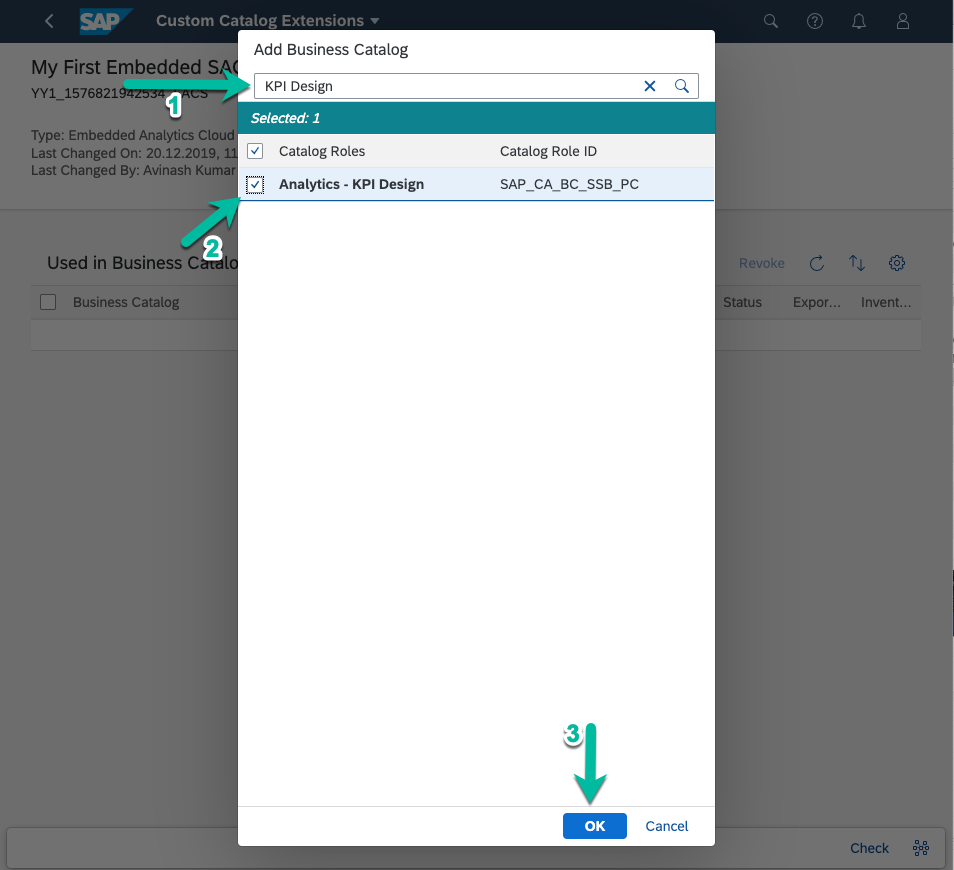Toggle the Business Catalog select-all checkbox
The width and height of the screenshot is (954, 870).
48,302
